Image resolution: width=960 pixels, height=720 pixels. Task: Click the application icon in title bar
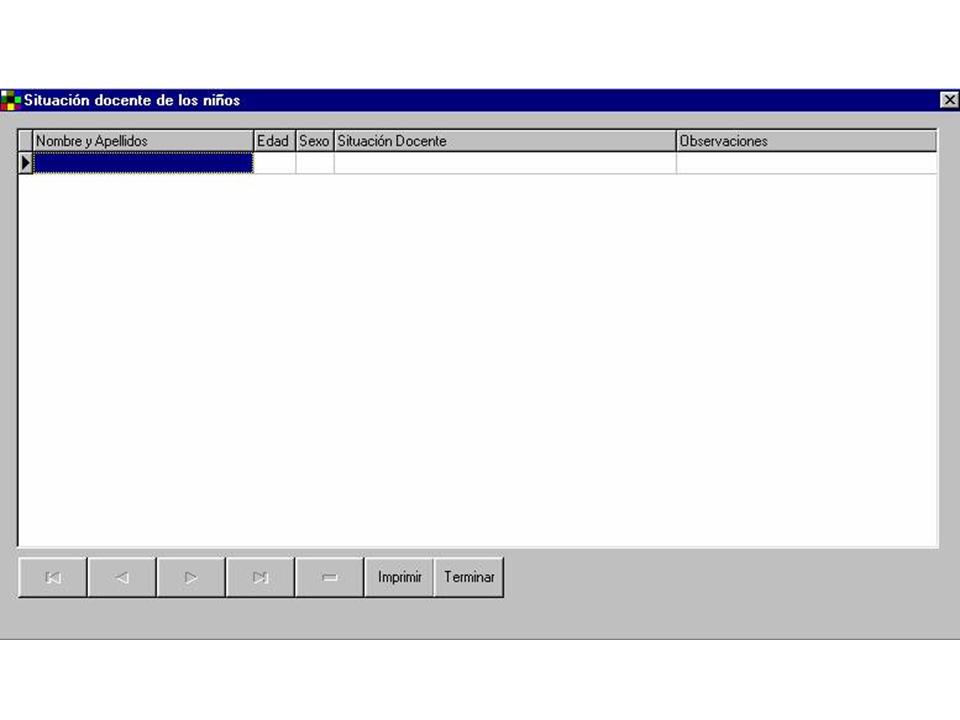(x=10, y=100)
